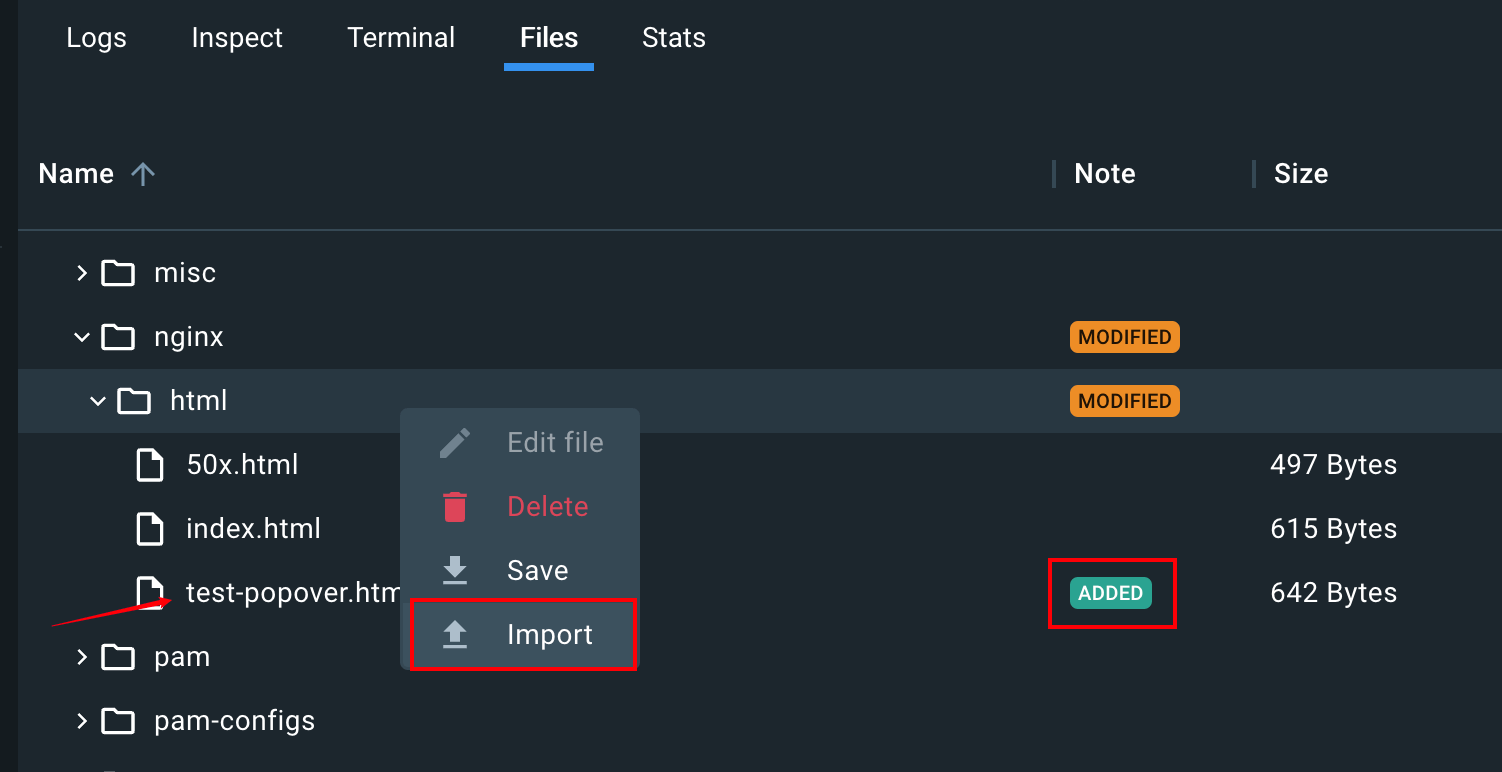
Task: Click the pam folder icon
Action: pos(117,657)
